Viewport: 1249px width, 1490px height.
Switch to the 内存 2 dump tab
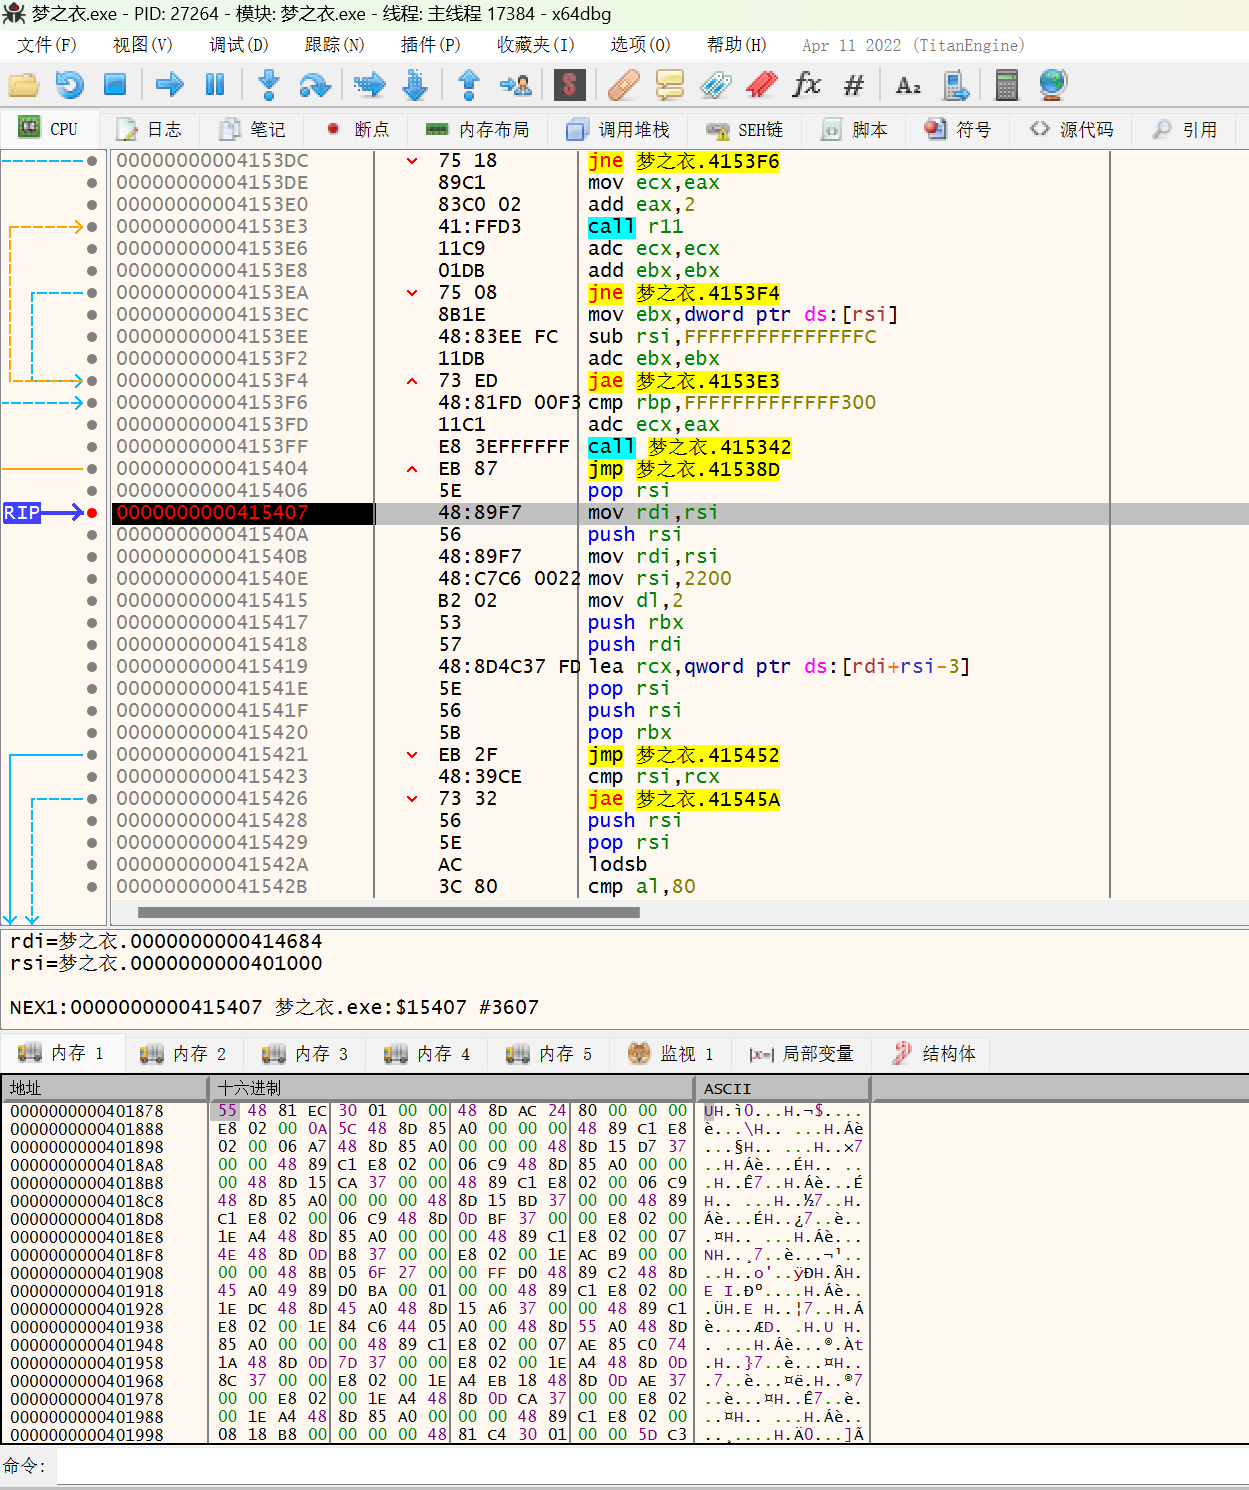point(184,1053)
